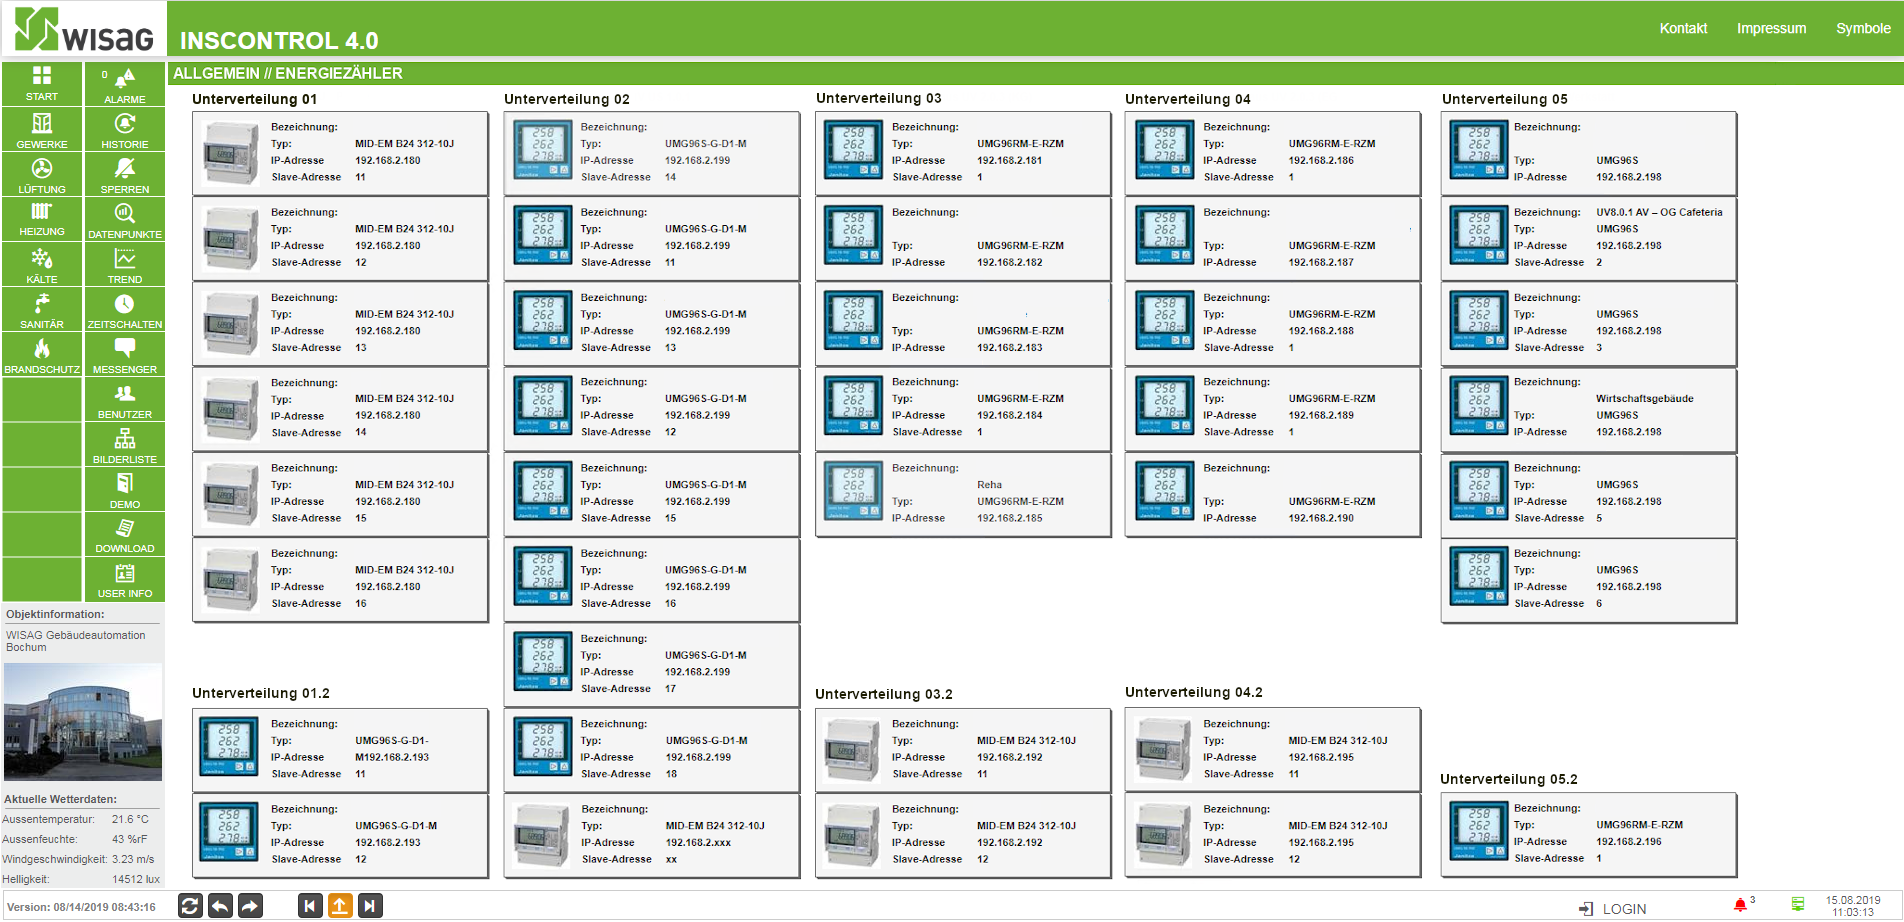The height and width of the screenshot is (922, 1904).
Task: Open the Reha meter card
Action: tap(963, 494)
